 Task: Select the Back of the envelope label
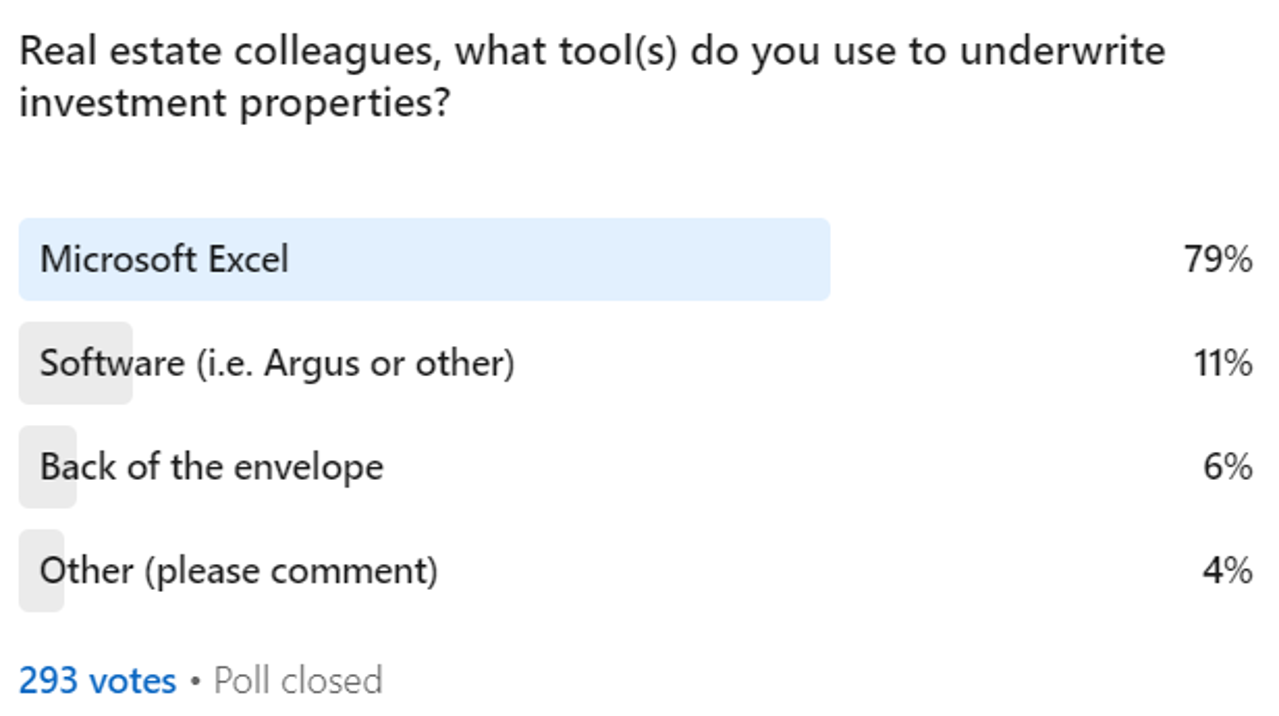tap(211, 467)
